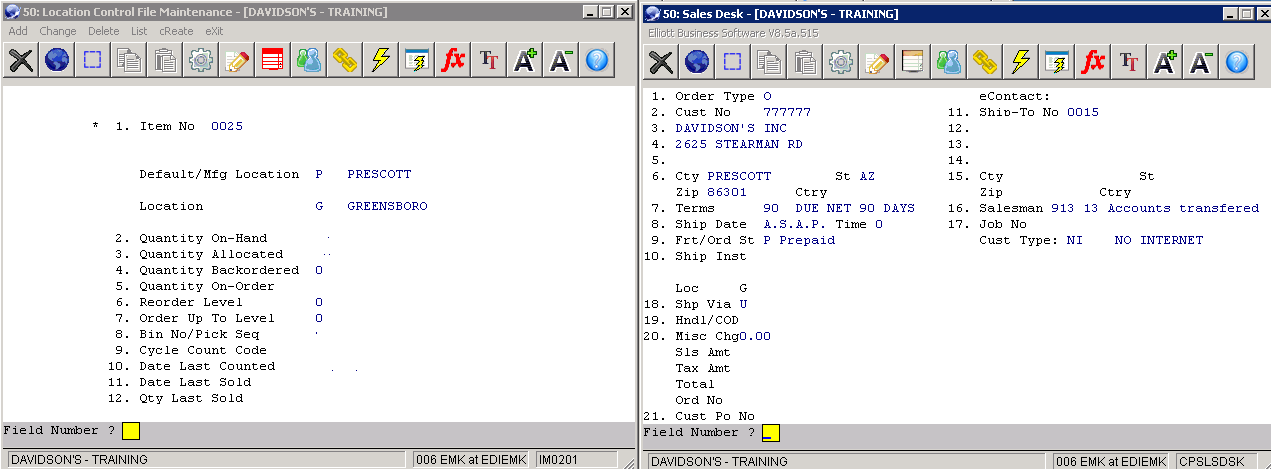Click the people contacts icon in Sales Desk toolbar
This screenshot has height=469, width=1271.
(948, 62)
